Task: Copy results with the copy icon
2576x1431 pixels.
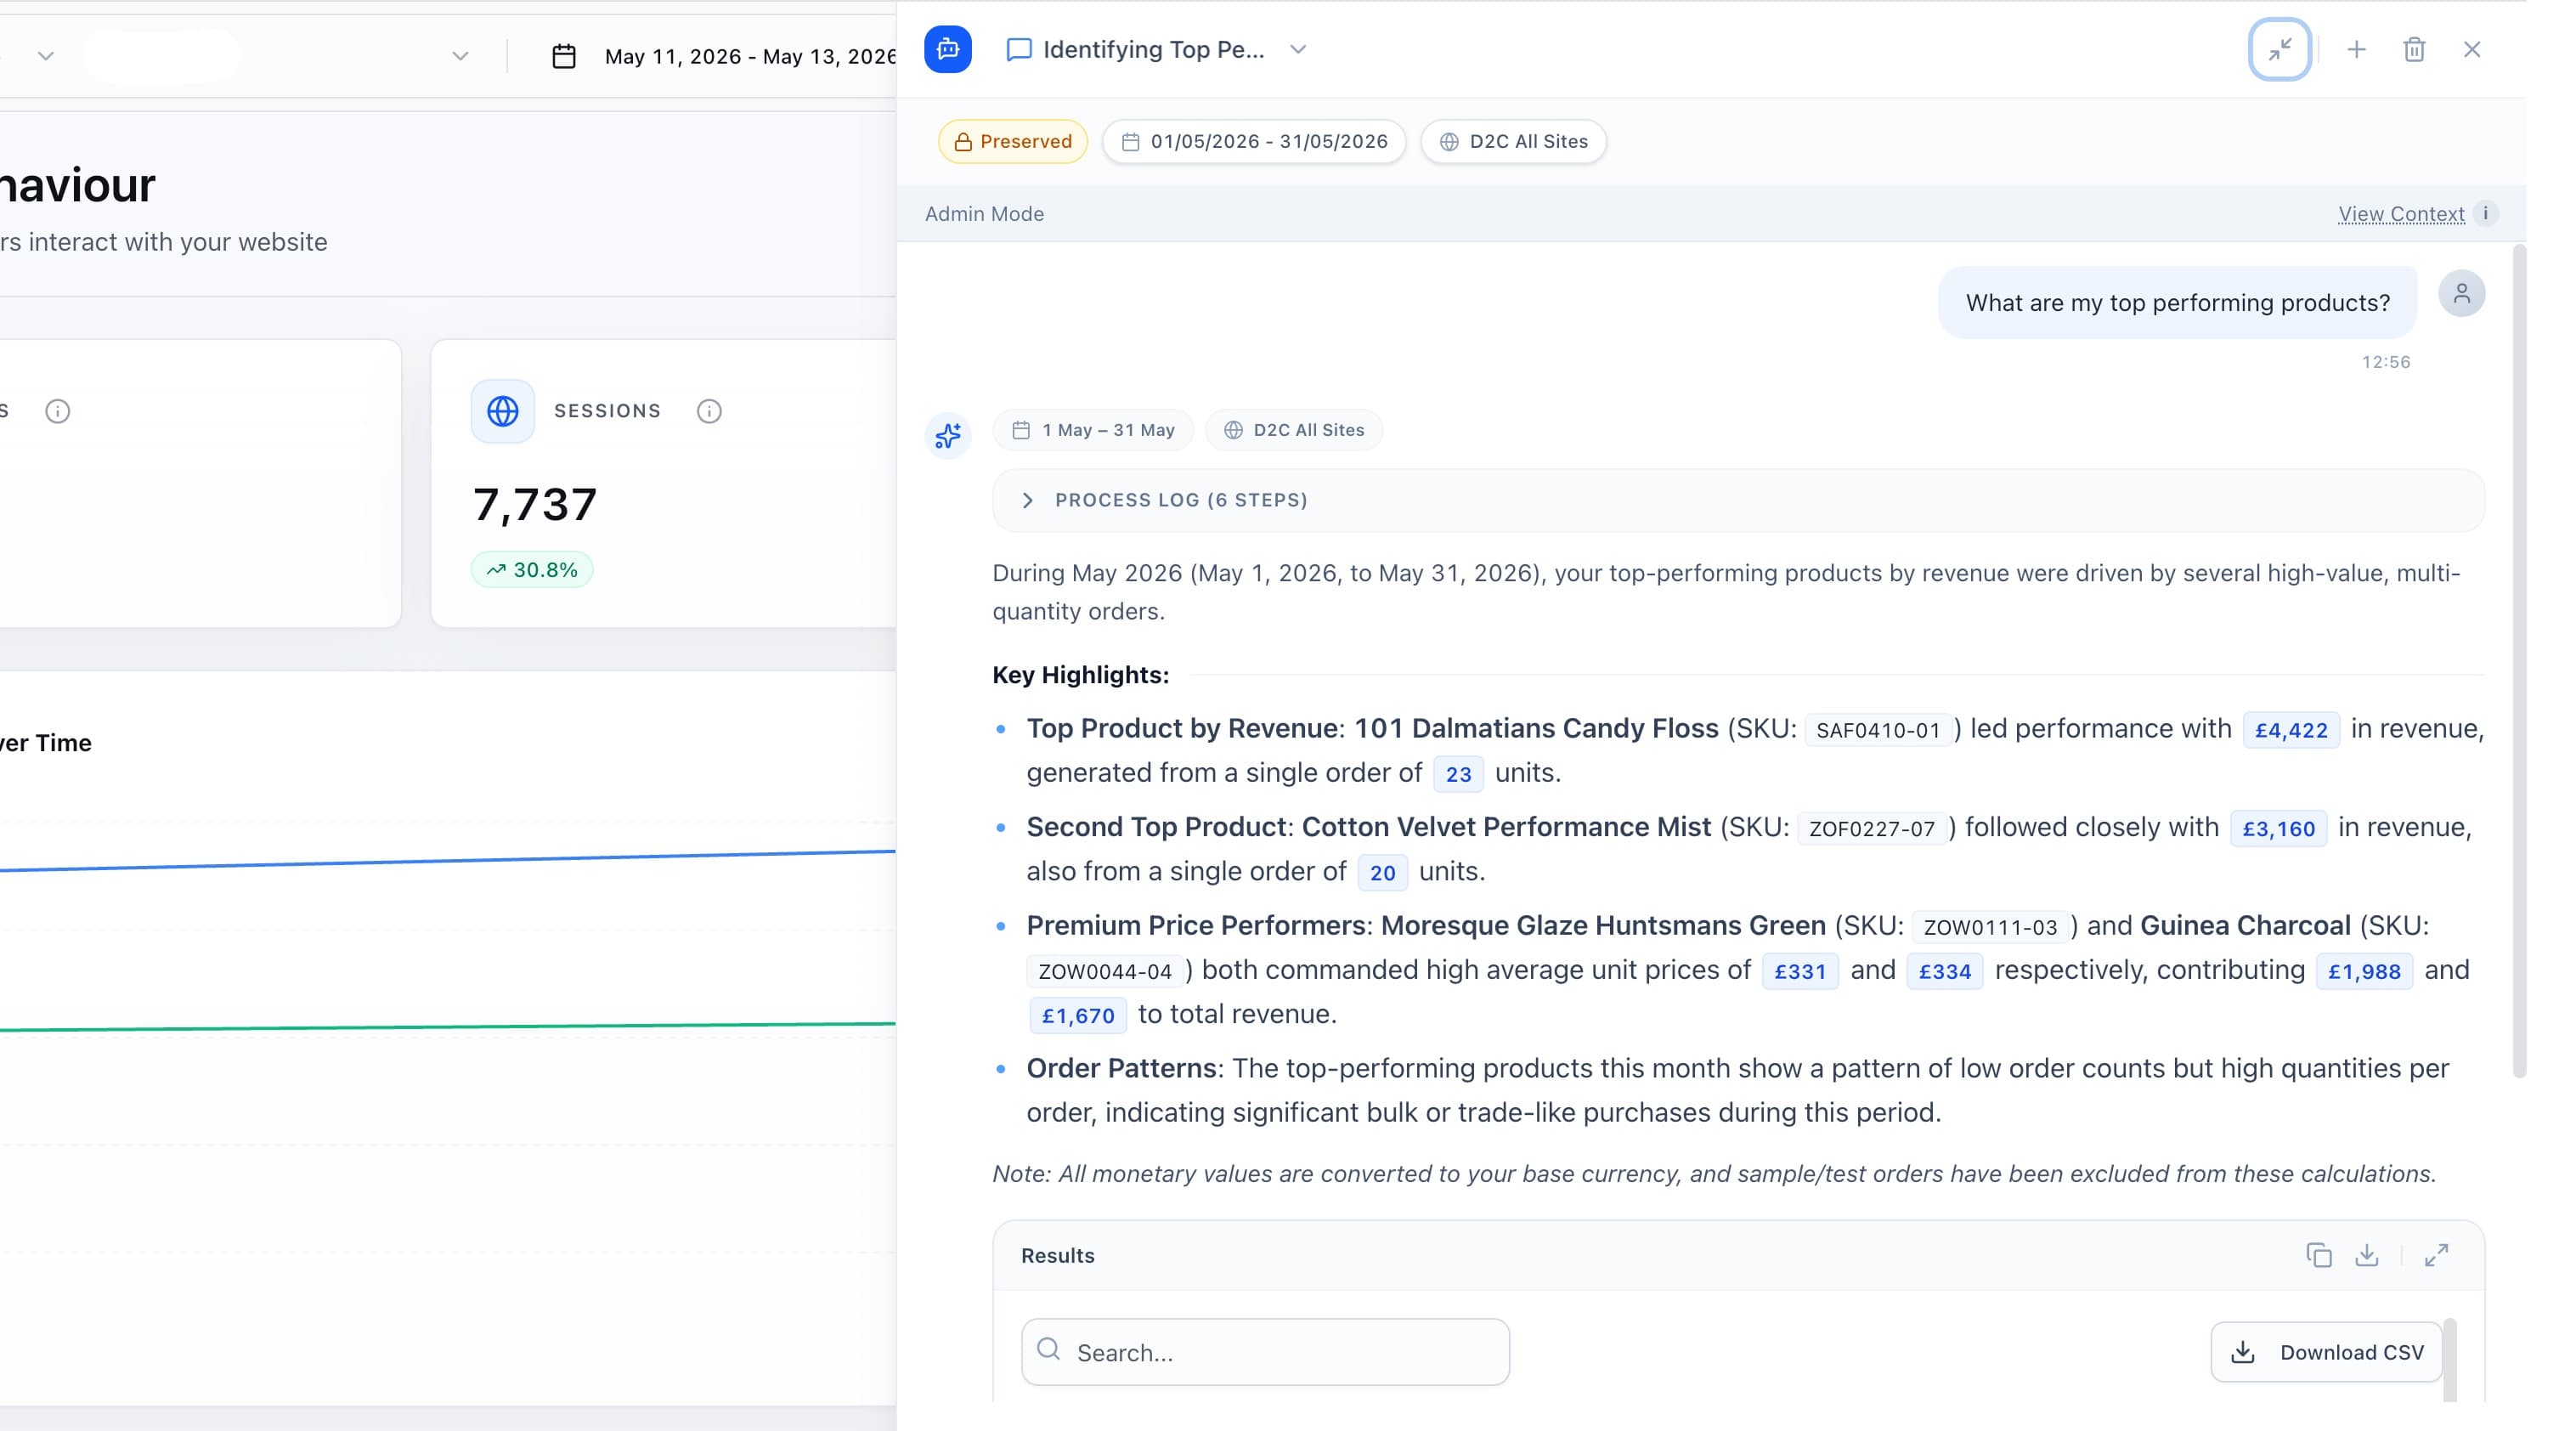Action: [2318, 1255]
